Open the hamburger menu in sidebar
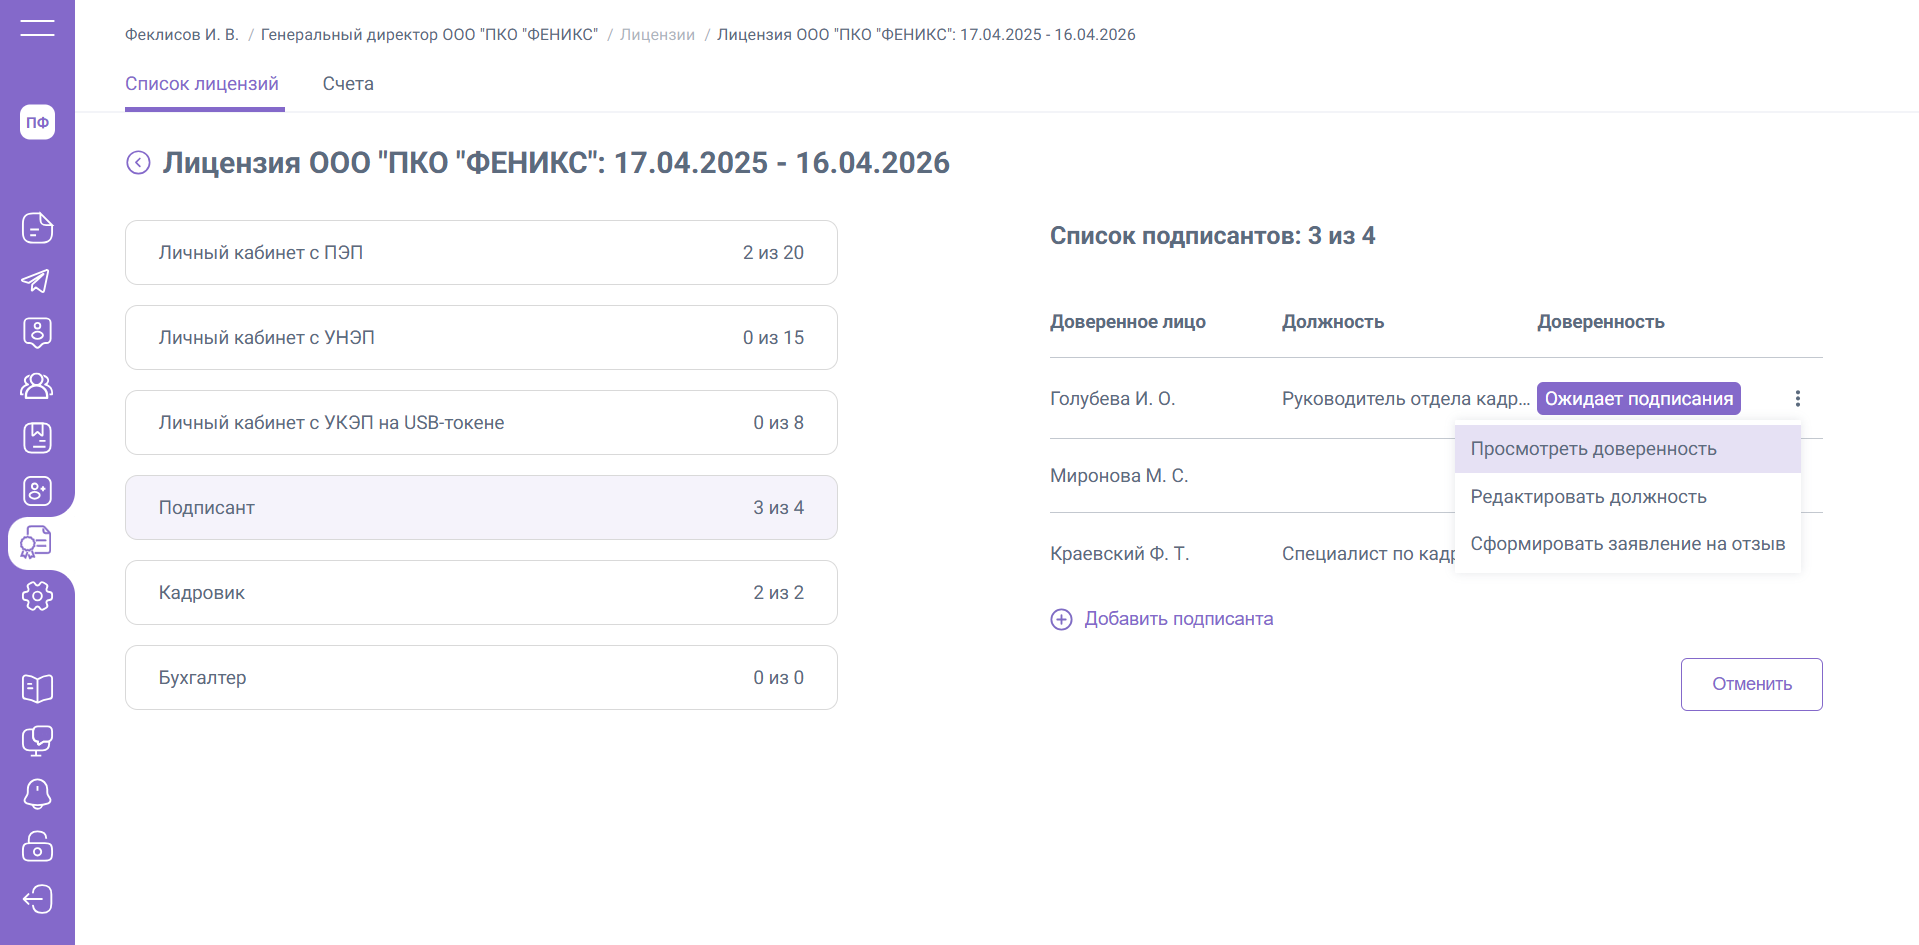The image size is (1919, 945). point(37,28)
